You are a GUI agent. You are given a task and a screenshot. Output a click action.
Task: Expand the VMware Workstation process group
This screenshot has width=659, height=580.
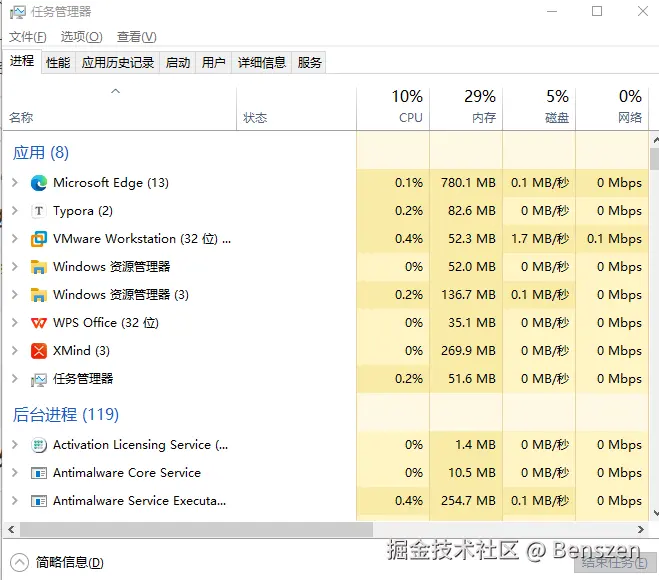pyautogui.click(x=15, y=238)
